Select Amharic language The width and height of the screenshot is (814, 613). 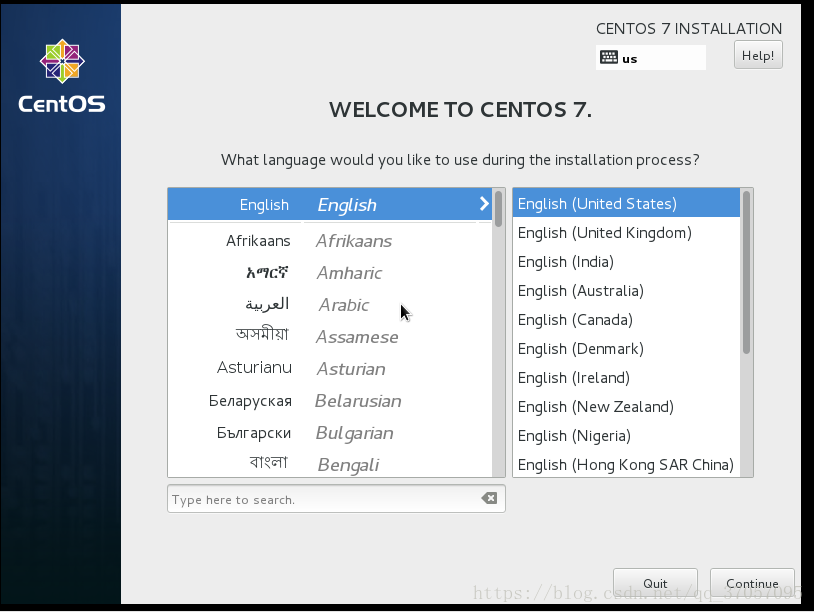coord(330,273)
